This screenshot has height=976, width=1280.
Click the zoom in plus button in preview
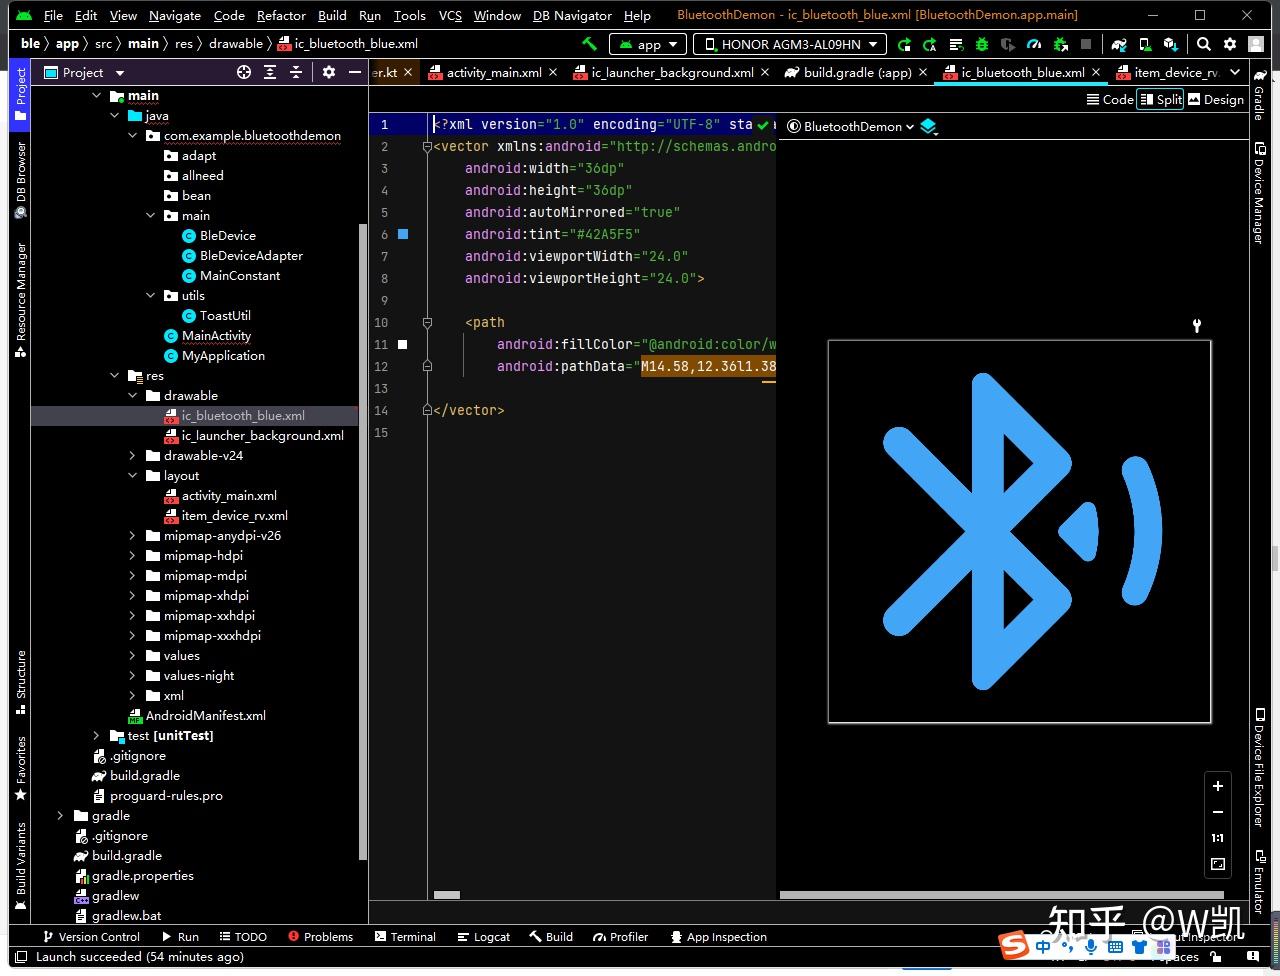tap(1217, 786)
